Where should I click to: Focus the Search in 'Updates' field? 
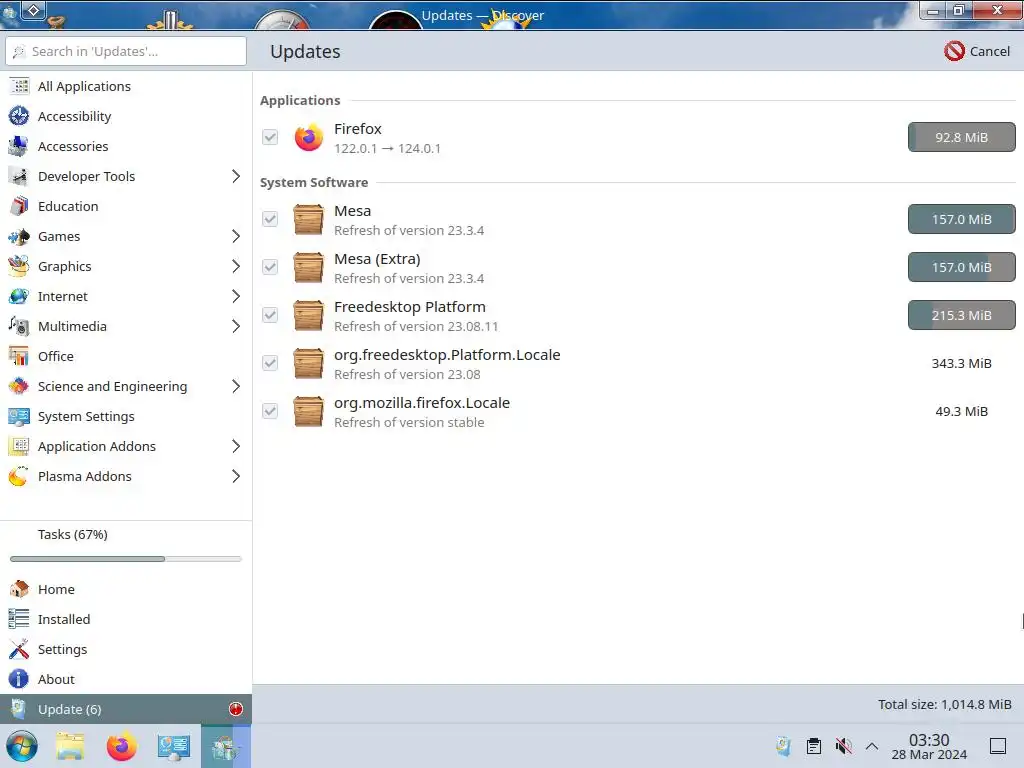pos(126,51)
